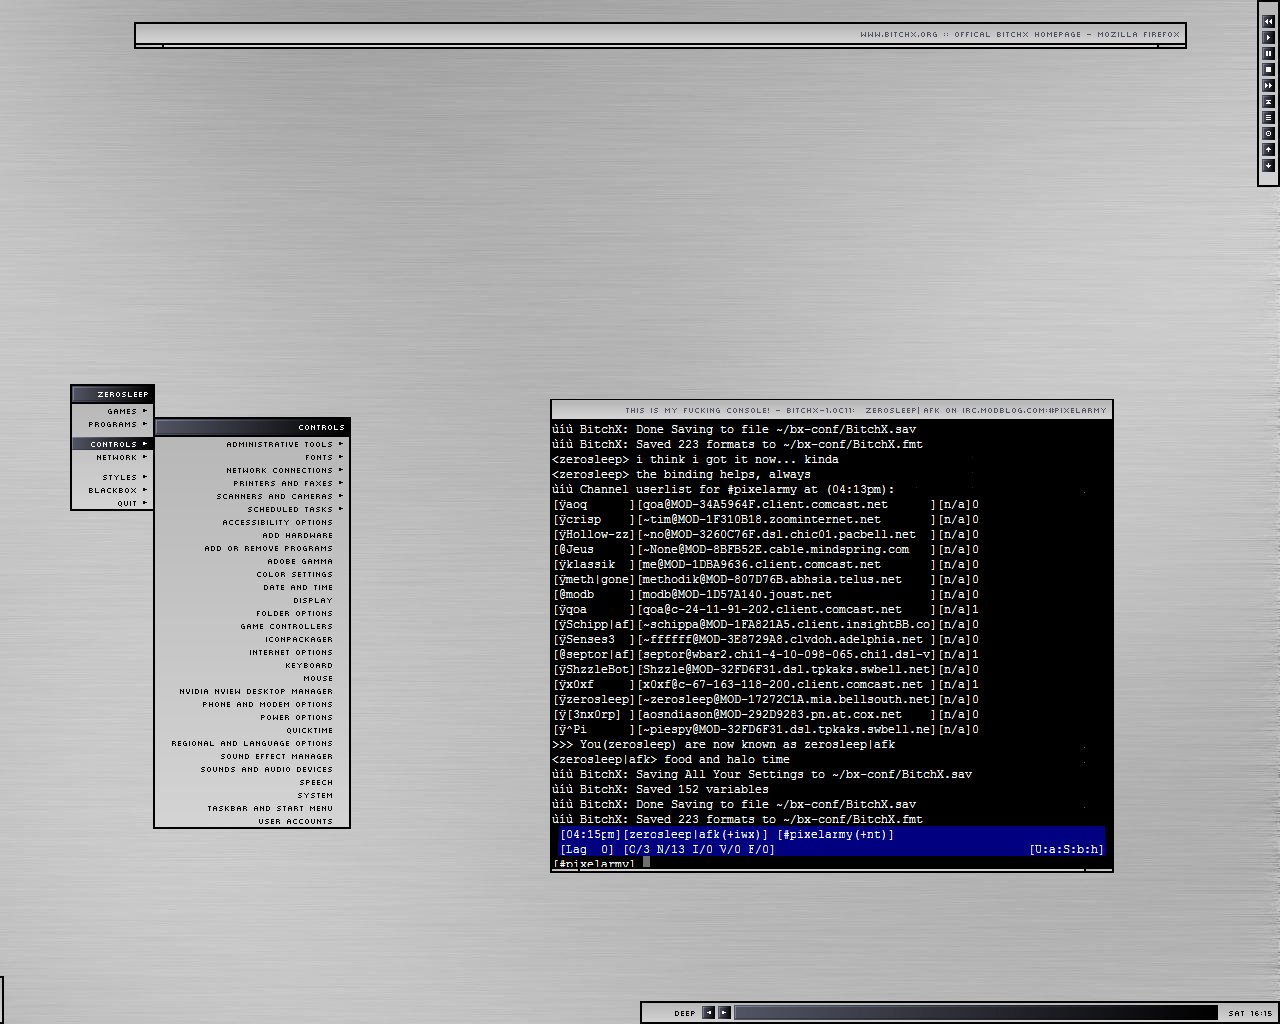Open Display settings
Viewport: 1280px width, 1024px height.
[251, 600]
